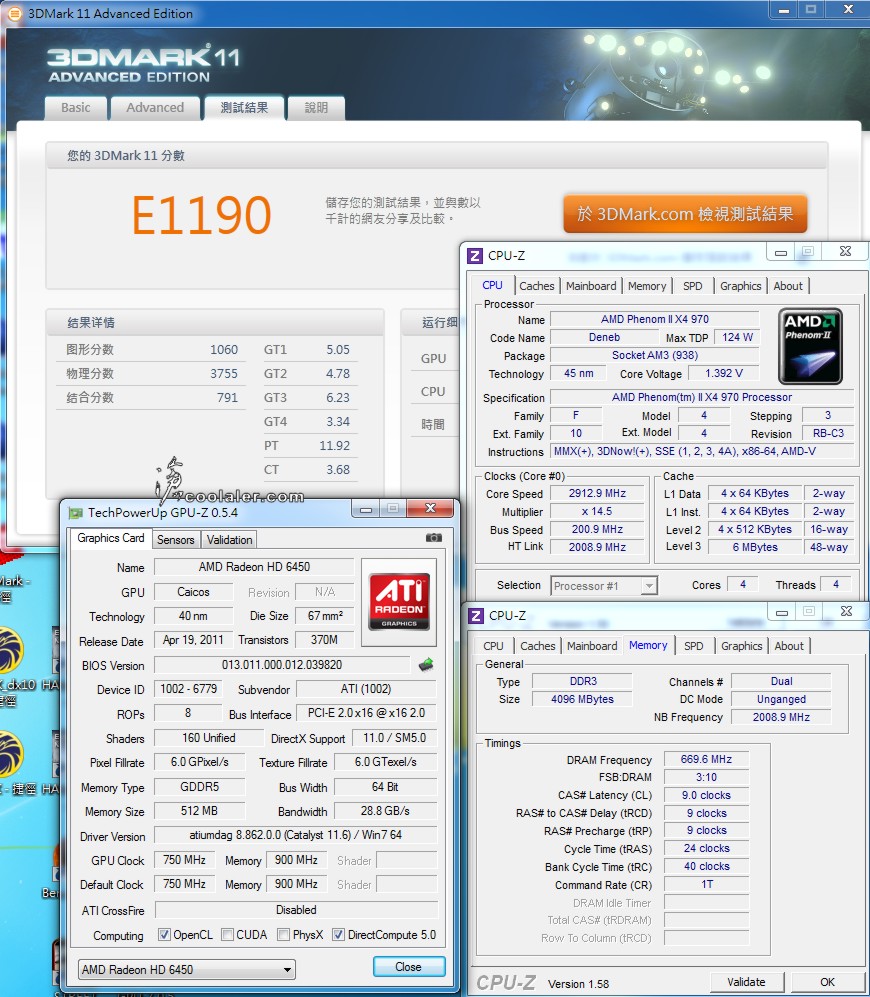Click the GPU-Z title bar icon
The width and height of the screenshot is (870, 997).
pyautogui.click(x=76, y=512)
